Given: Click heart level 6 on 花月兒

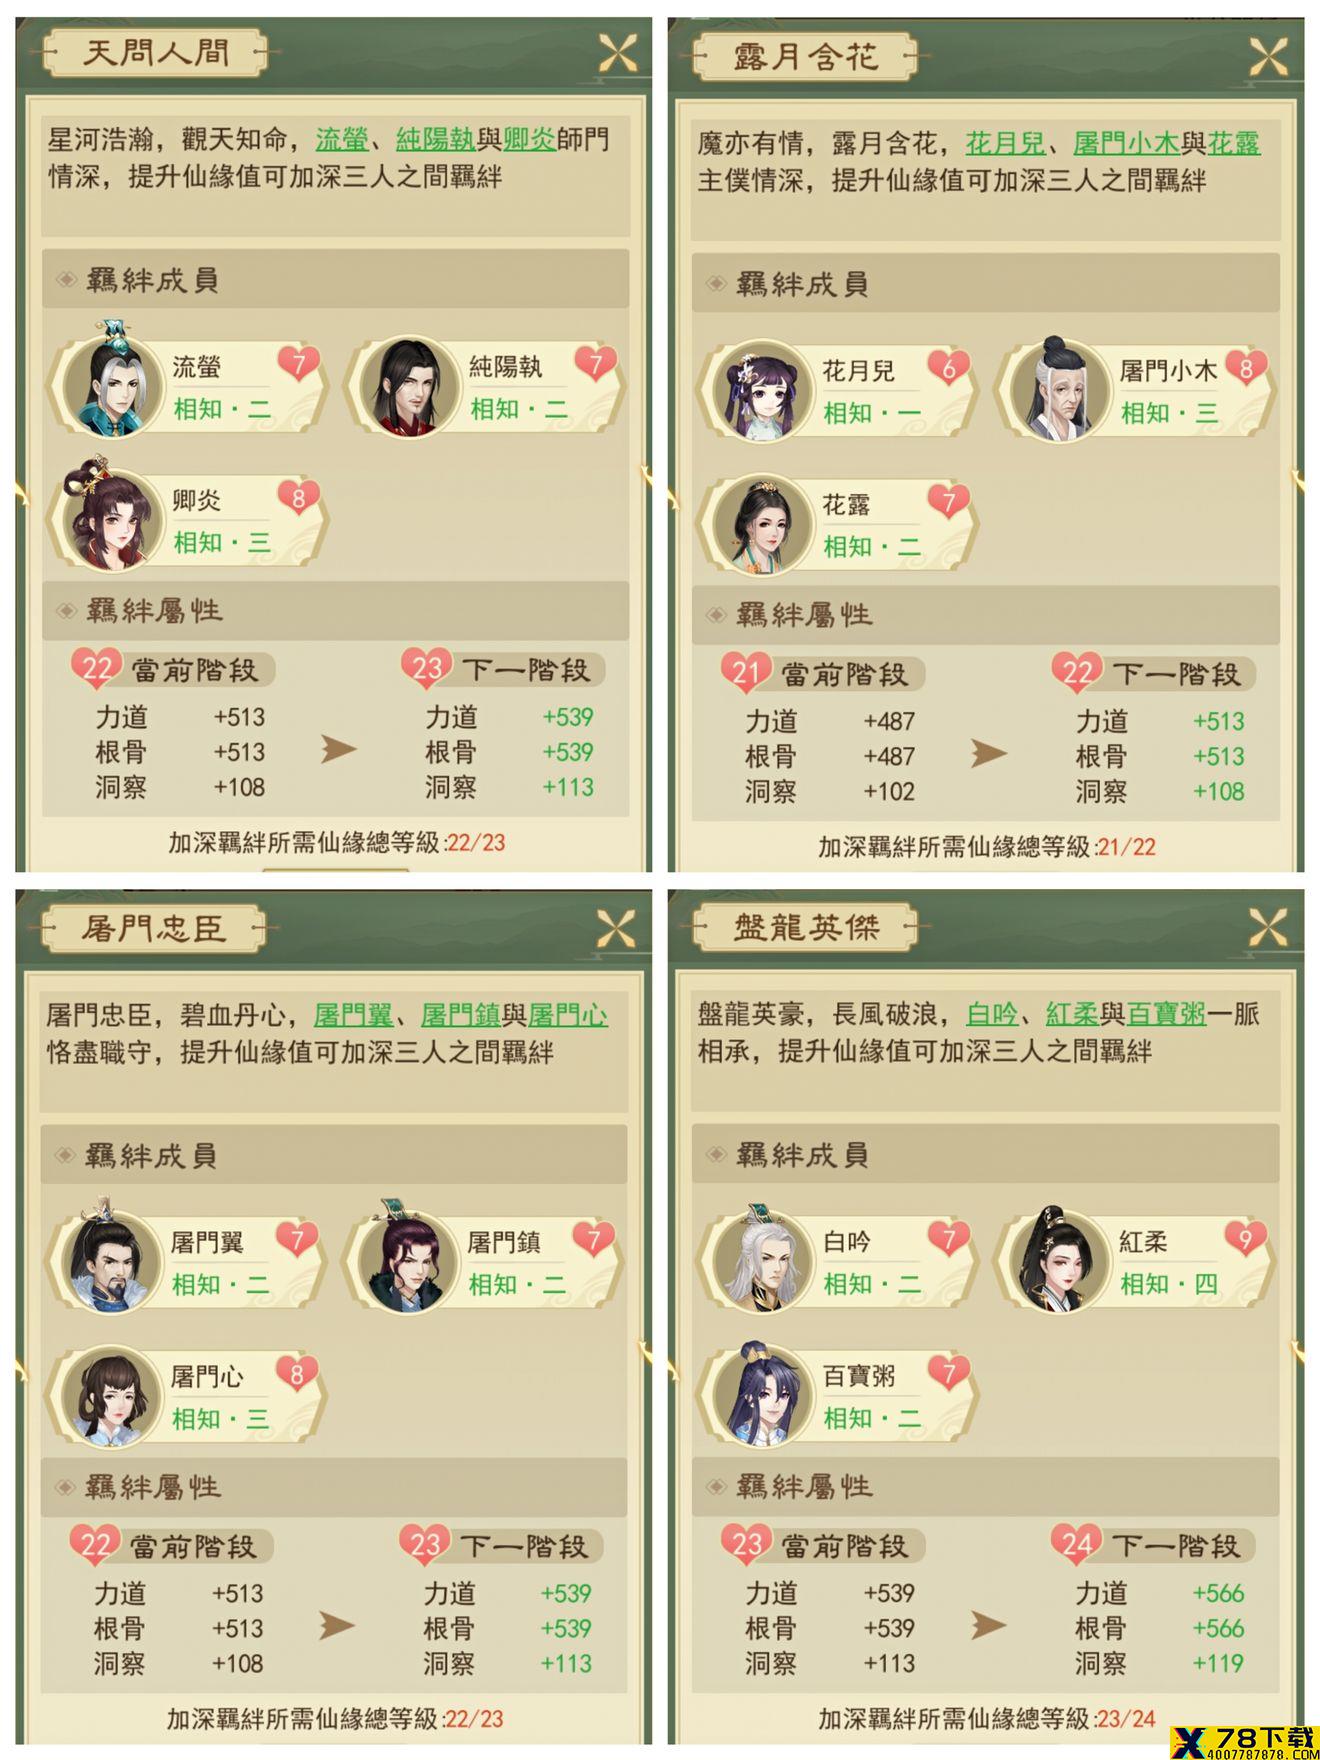Looking at the screenshot, I should click(949, 368).
